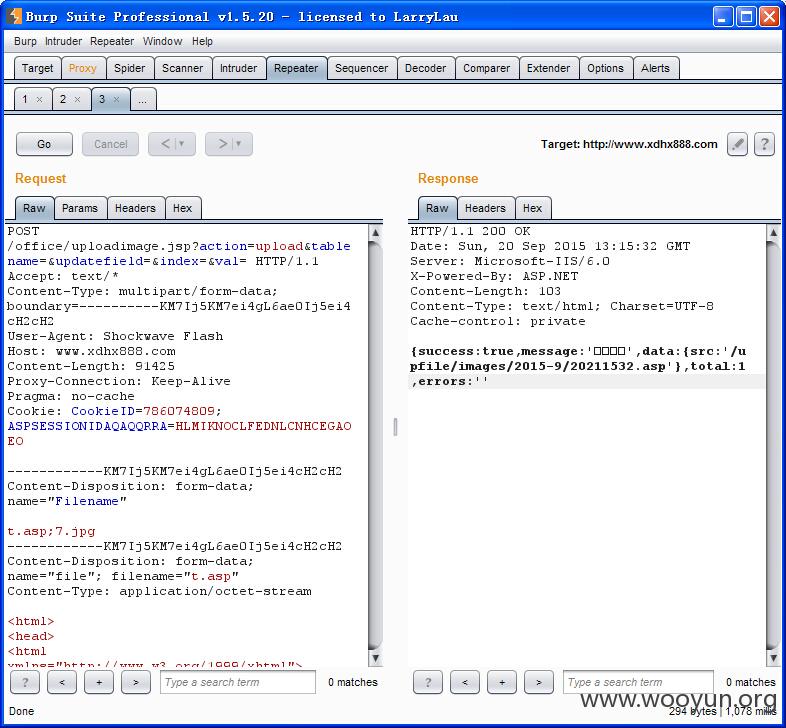Switch to the Sequencer tab
Image resolution: width=786 pixels, height=728 pixels.
[x=361, y=68]
